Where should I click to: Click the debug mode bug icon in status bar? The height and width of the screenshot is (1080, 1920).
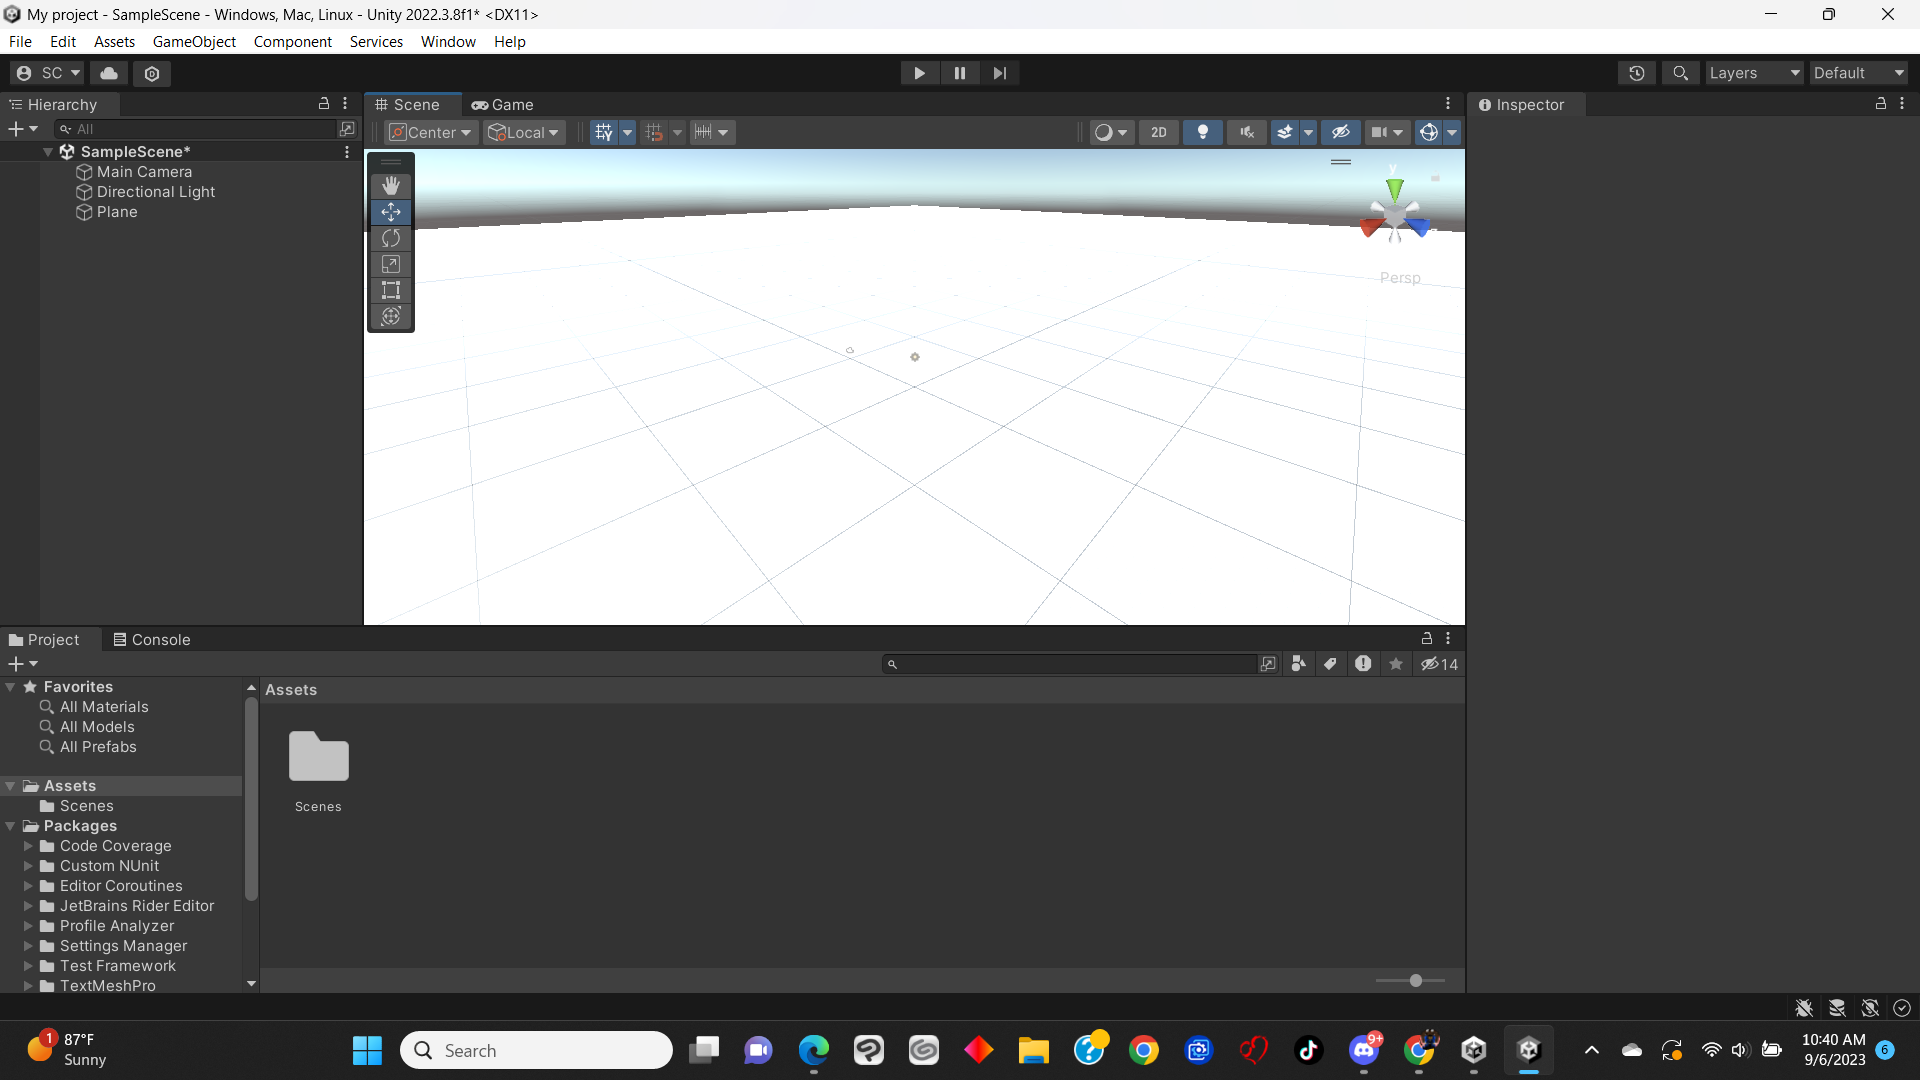[1804, 1008]
